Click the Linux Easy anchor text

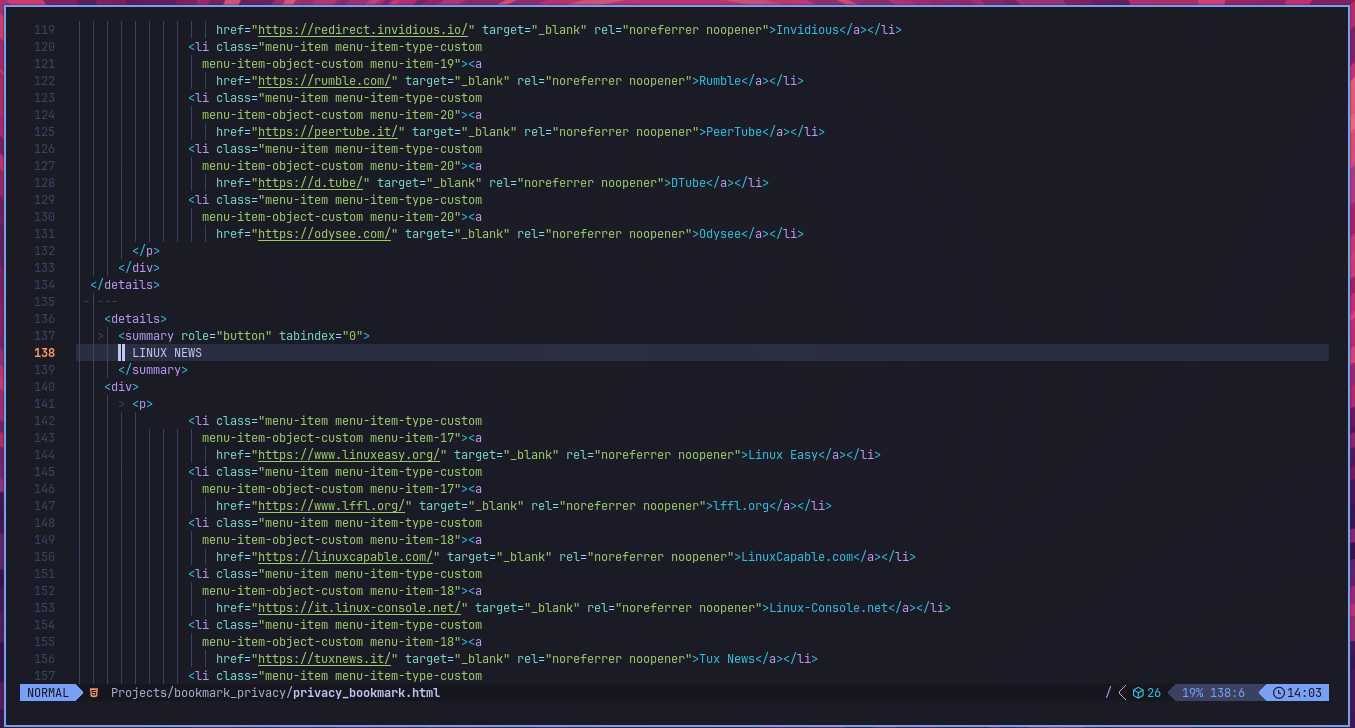(x=783, y=455)
